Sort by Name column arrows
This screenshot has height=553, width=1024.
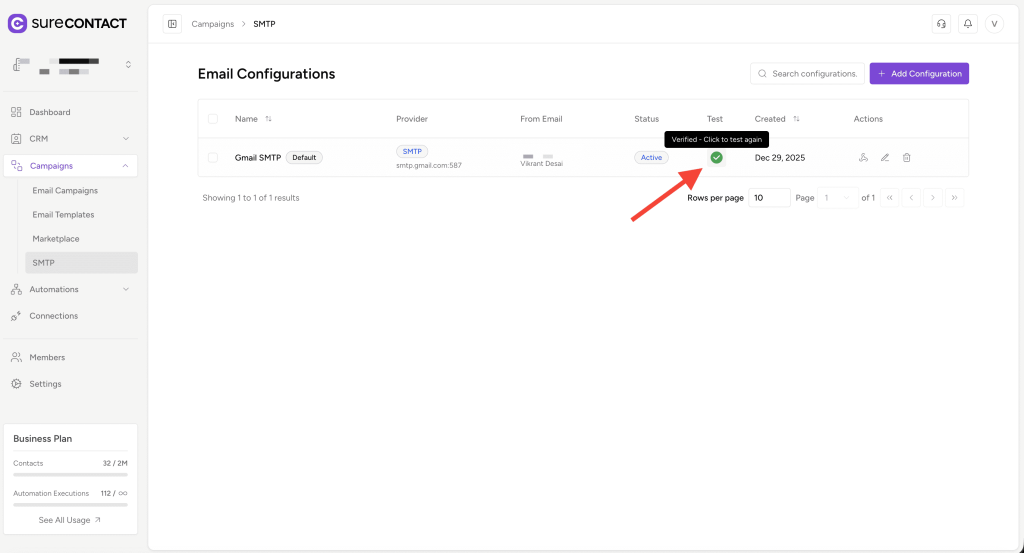point(268,119)
